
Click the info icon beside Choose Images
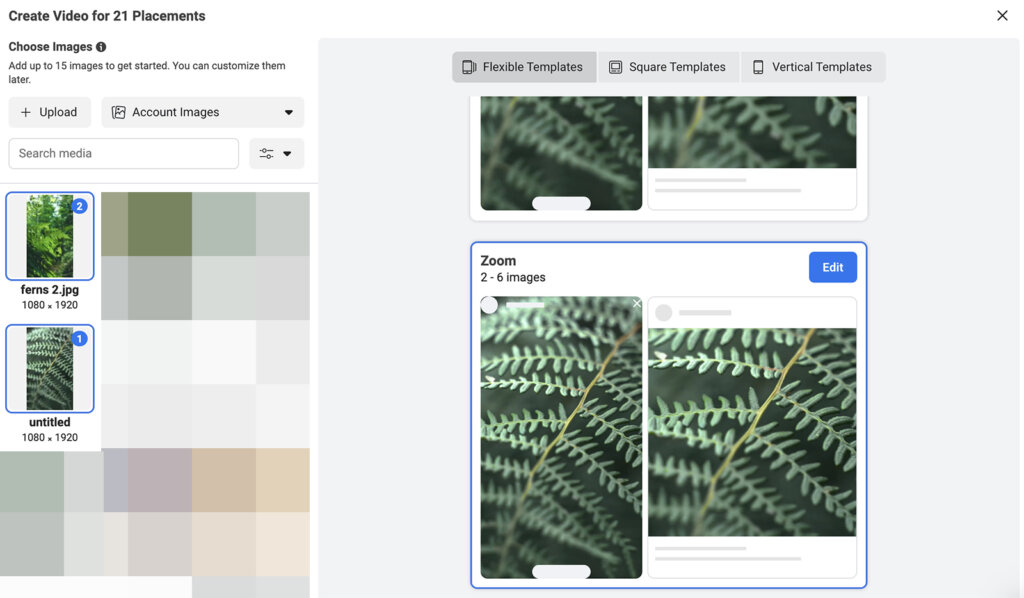tap(101, 47)
